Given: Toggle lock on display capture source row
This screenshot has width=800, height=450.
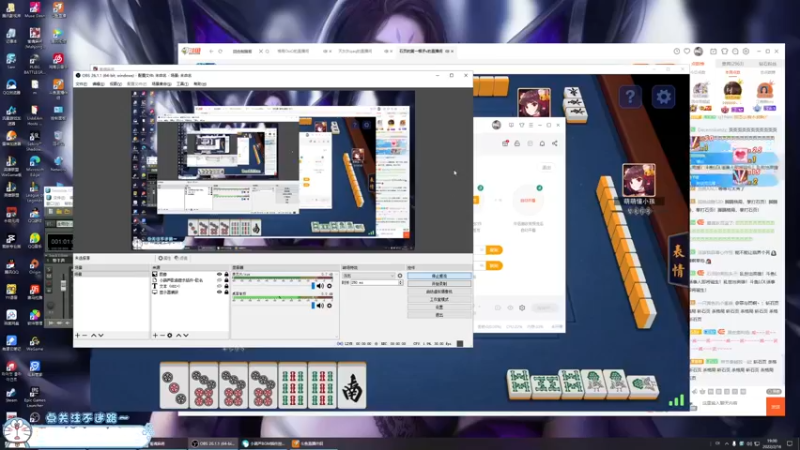Looking at the screenshot, I should coord(227,292).
